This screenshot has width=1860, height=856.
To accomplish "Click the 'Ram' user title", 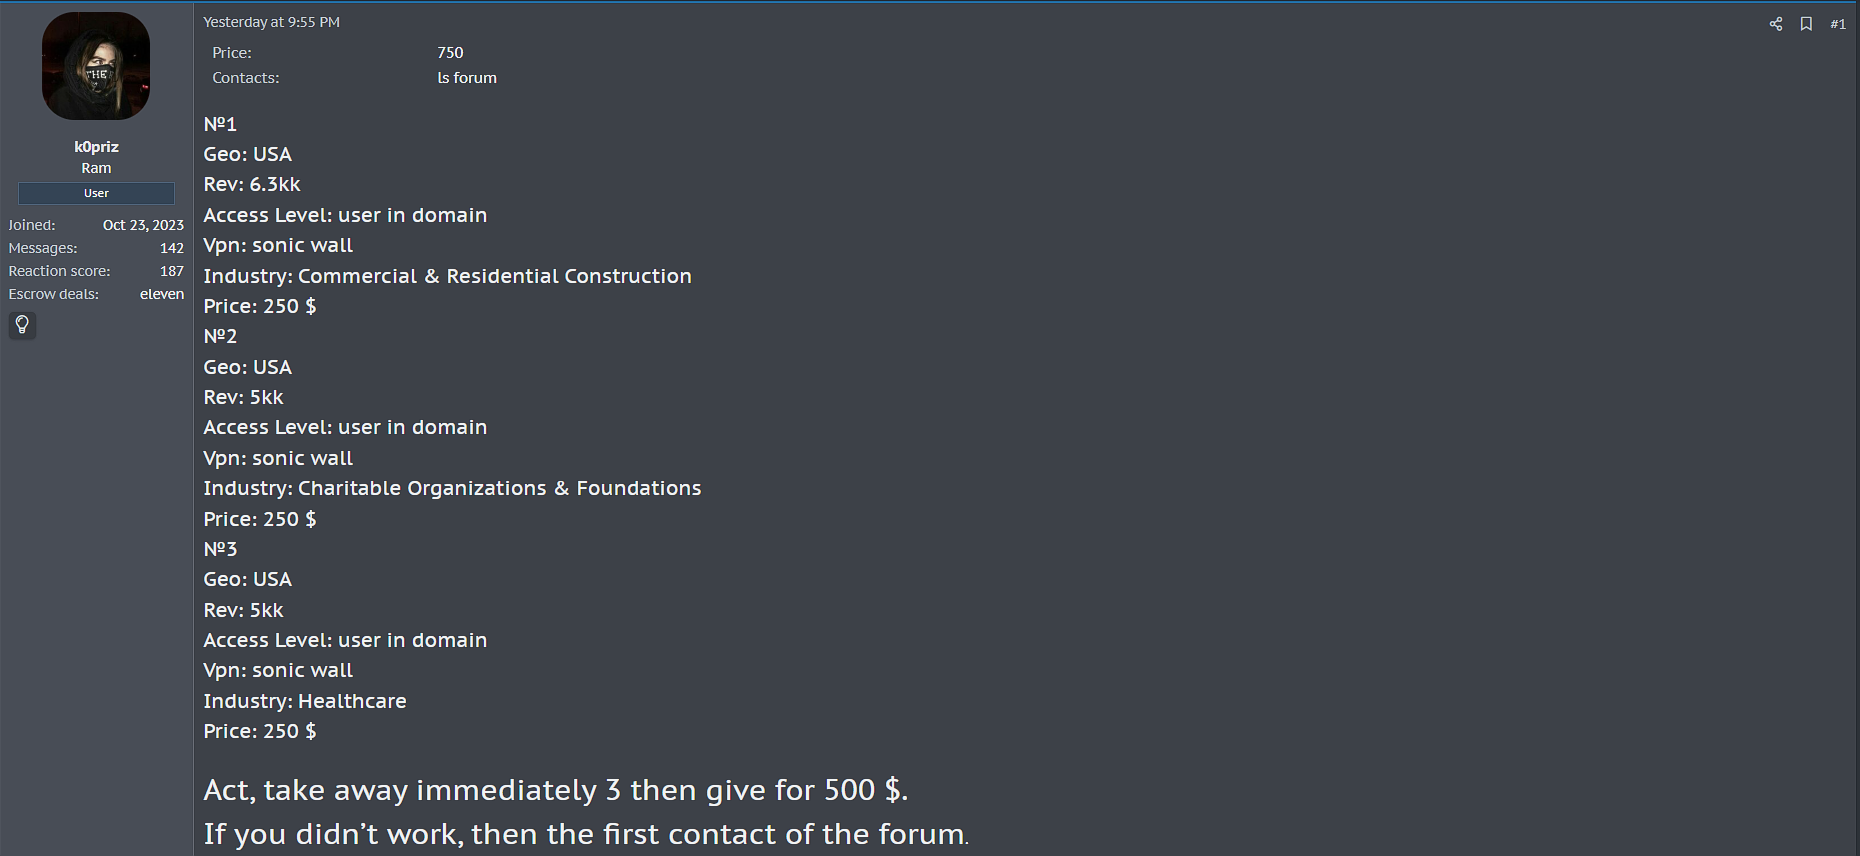I will click(x=96, y=168).
